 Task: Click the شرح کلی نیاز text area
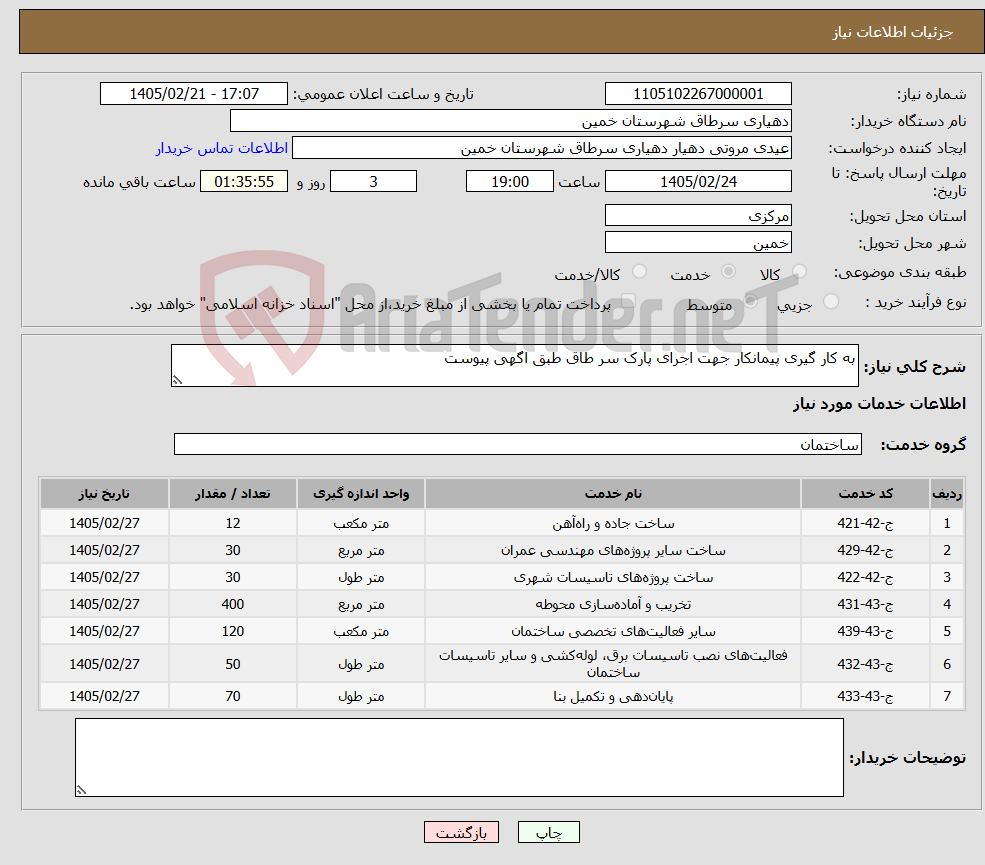[514, 365]
